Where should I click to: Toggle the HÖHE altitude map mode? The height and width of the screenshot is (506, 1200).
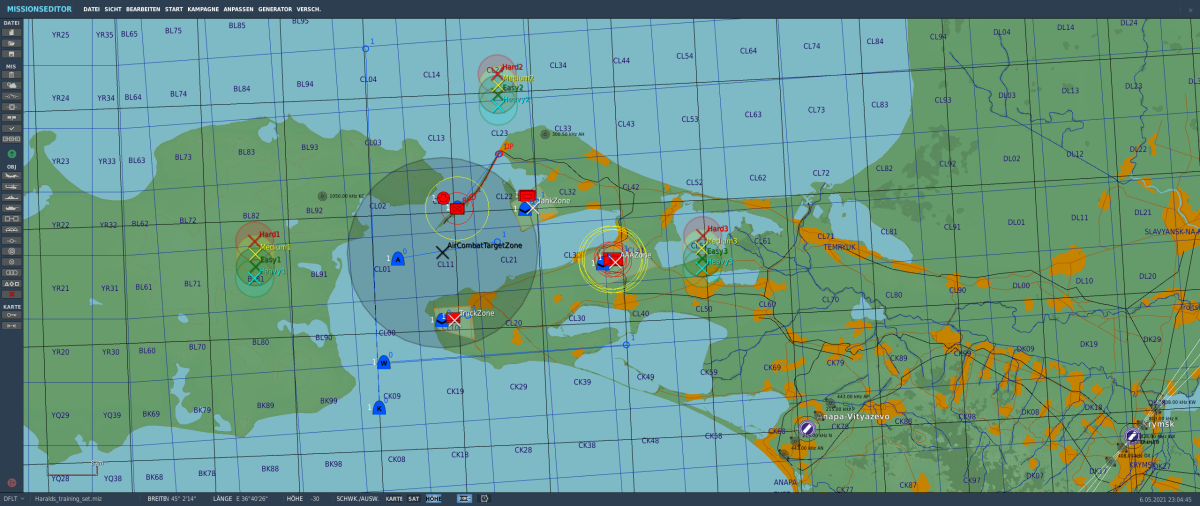433,498
